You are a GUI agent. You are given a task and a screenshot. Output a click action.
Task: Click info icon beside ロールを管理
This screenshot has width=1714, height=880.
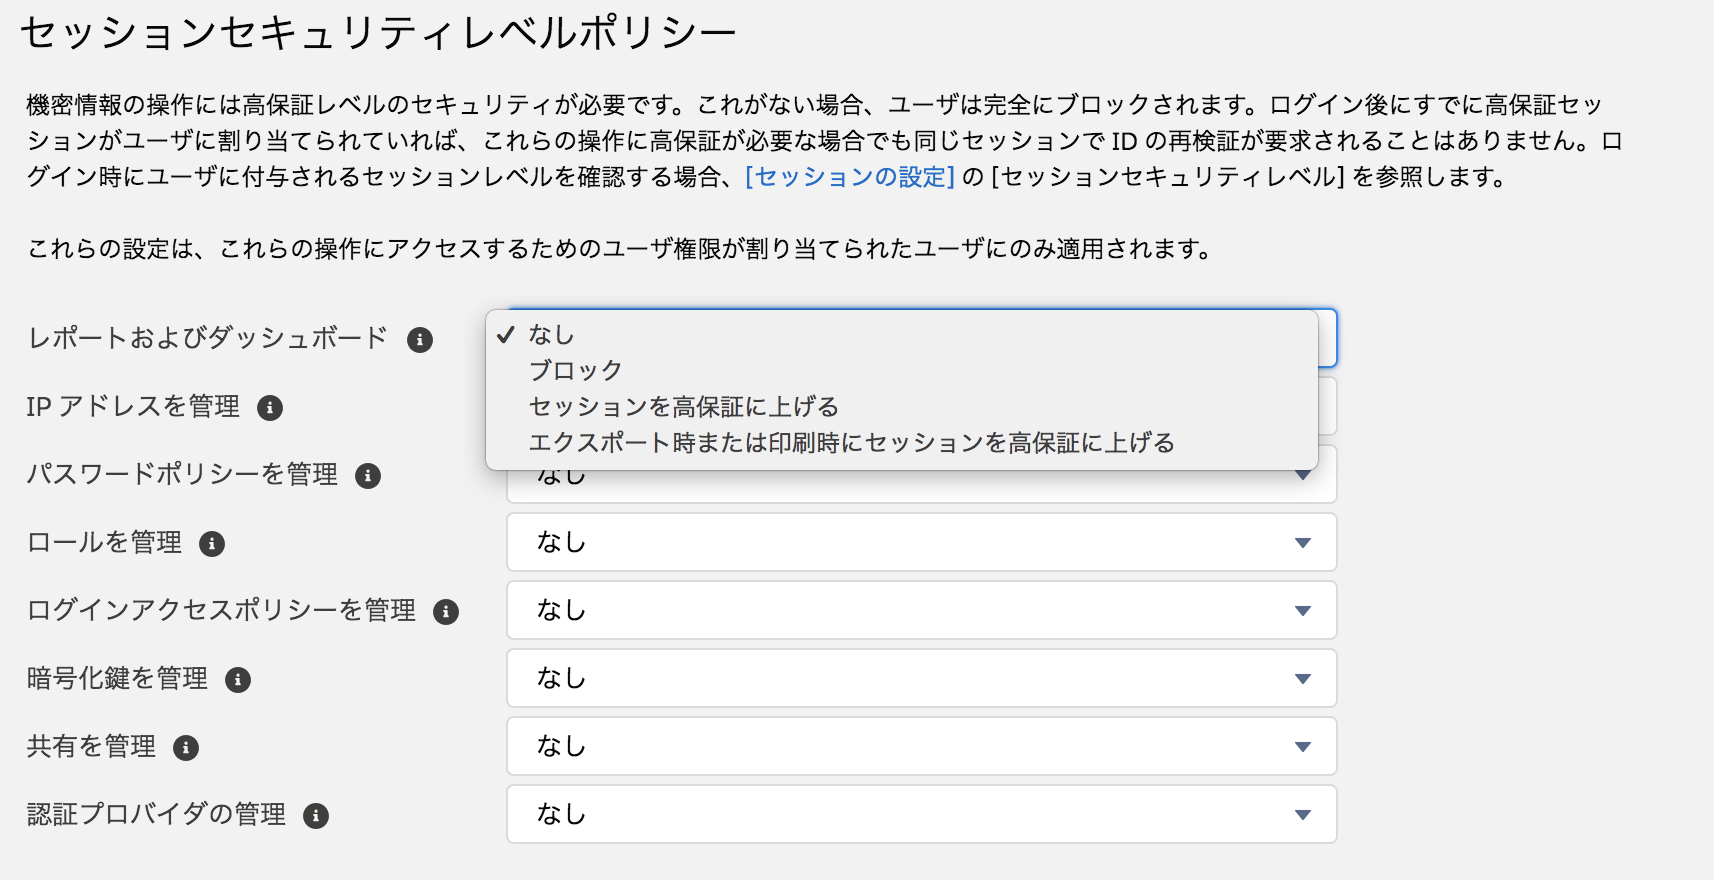tap(212, 544)
